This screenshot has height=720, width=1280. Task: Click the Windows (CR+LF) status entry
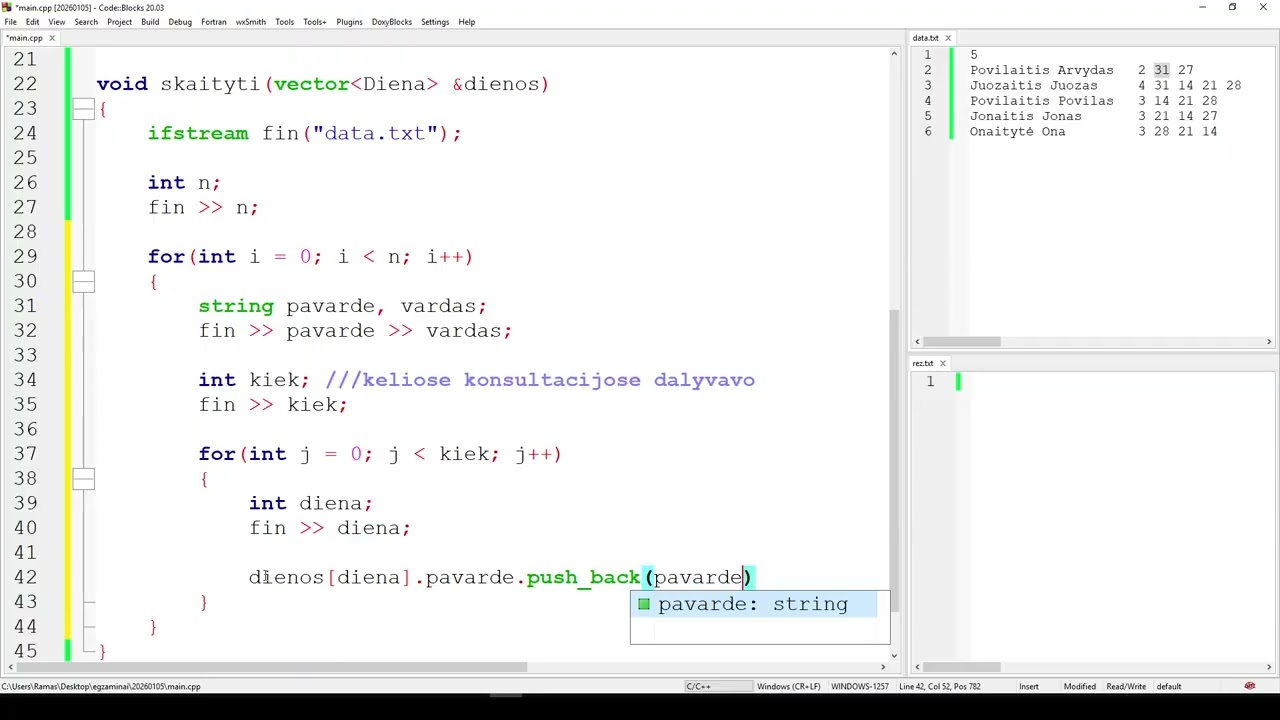click(x=788, y=686)
